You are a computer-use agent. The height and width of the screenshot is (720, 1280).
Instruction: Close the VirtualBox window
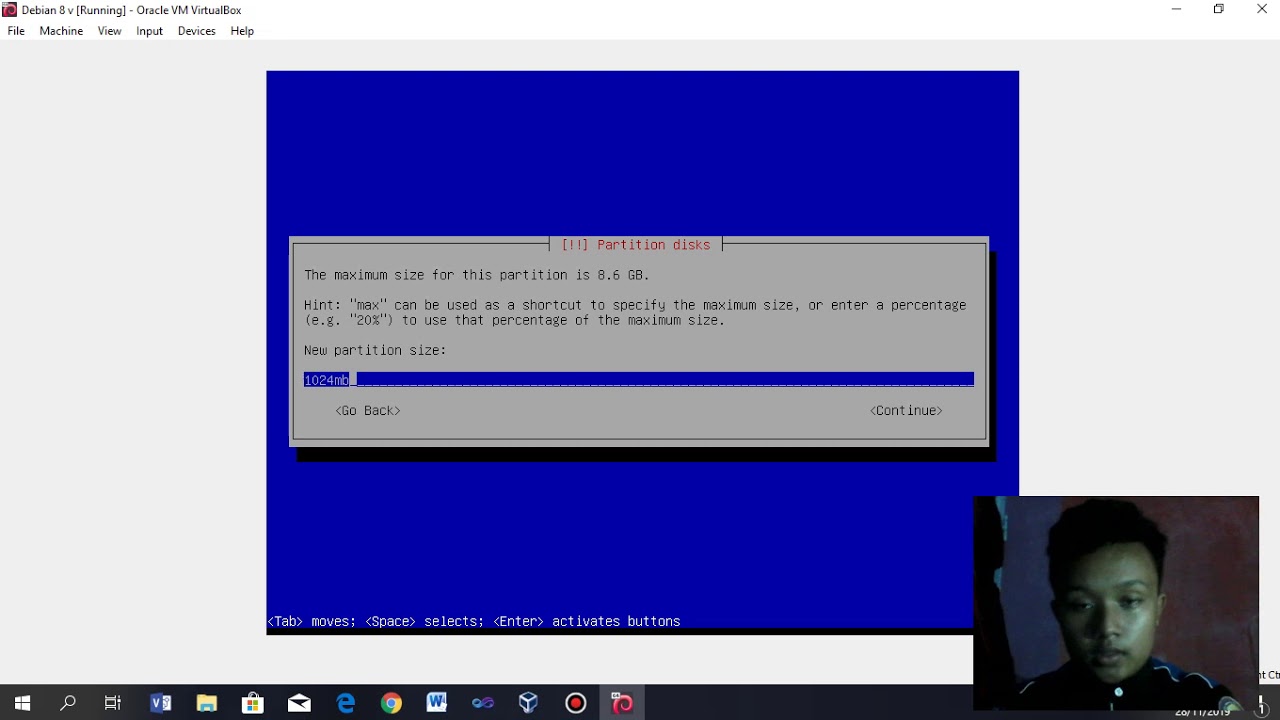[1261, 10]
